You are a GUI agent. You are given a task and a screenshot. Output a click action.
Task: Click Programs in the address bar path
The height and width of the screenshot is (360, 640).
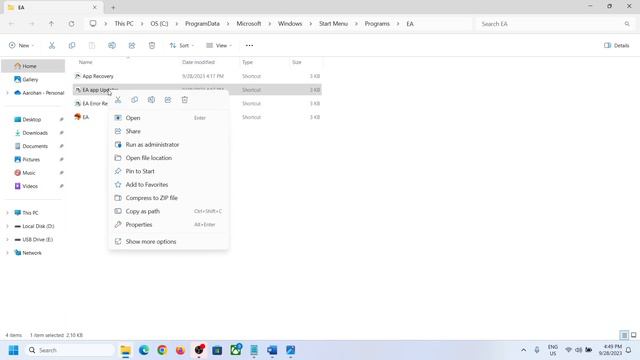[x=377, y=24]
